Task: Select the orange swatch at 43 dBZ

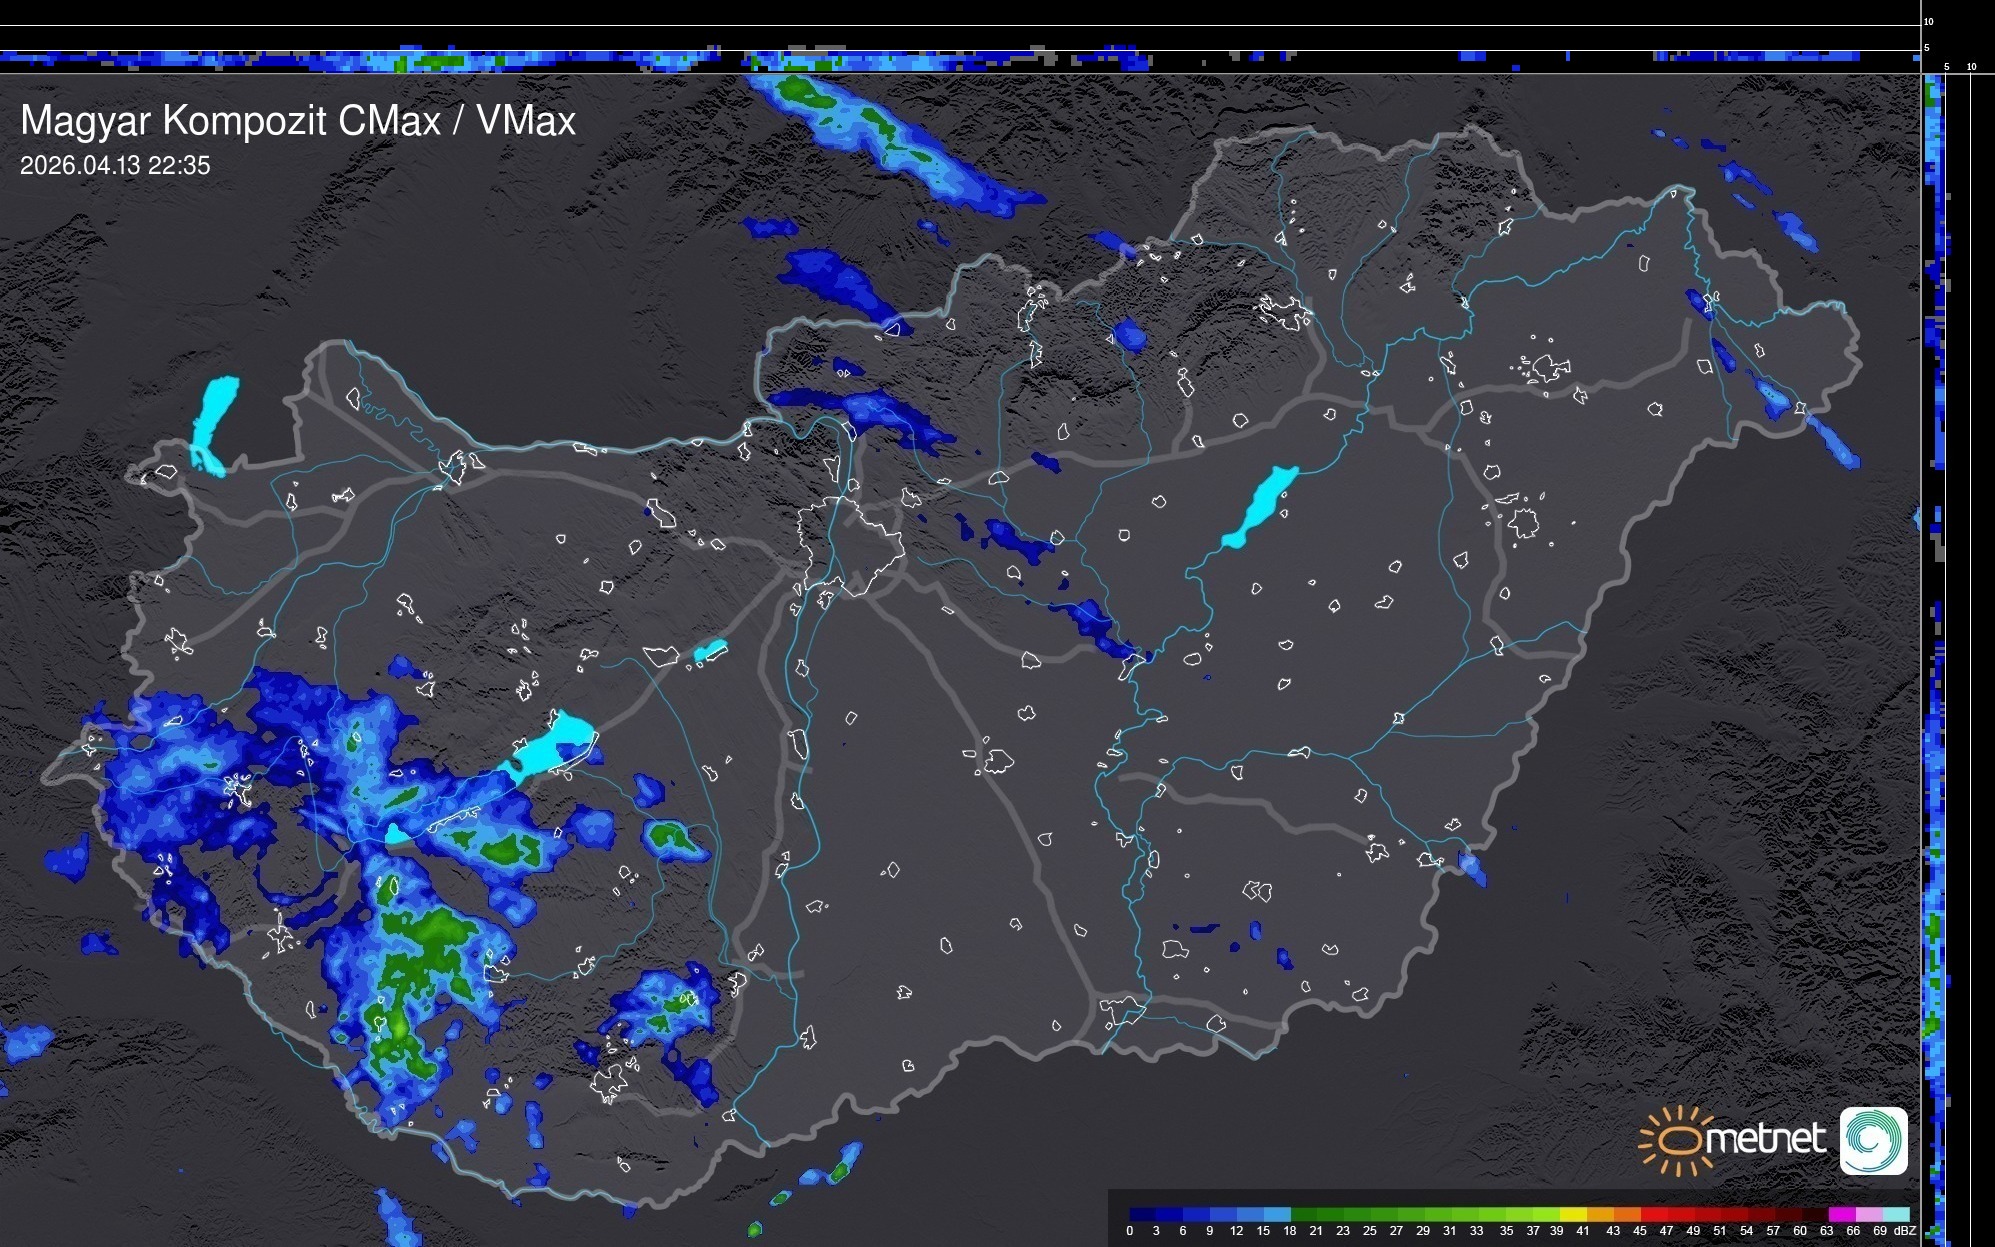Action: click(x=1626, y=1214)
